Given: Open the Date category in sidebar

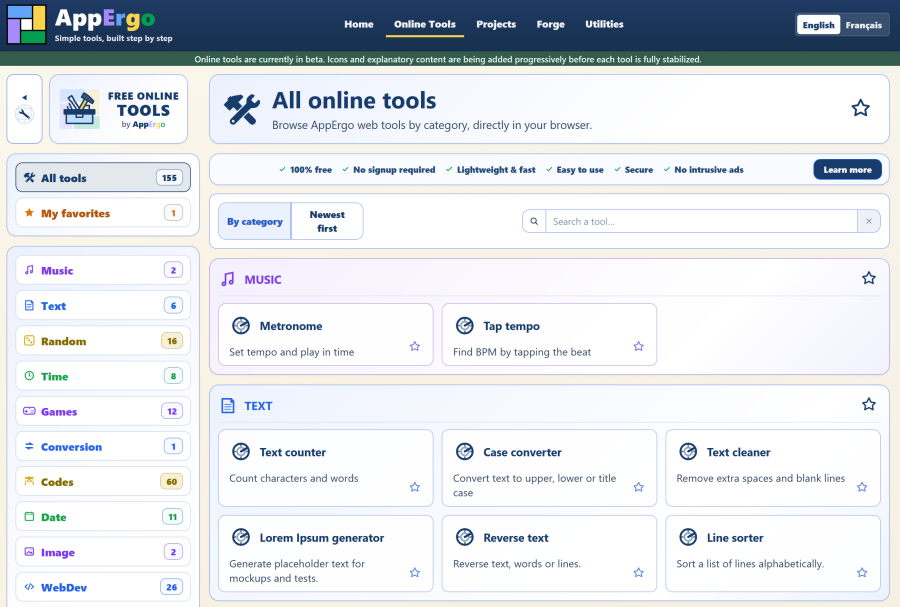Looking at the screenshot, I should pos(103,516).
